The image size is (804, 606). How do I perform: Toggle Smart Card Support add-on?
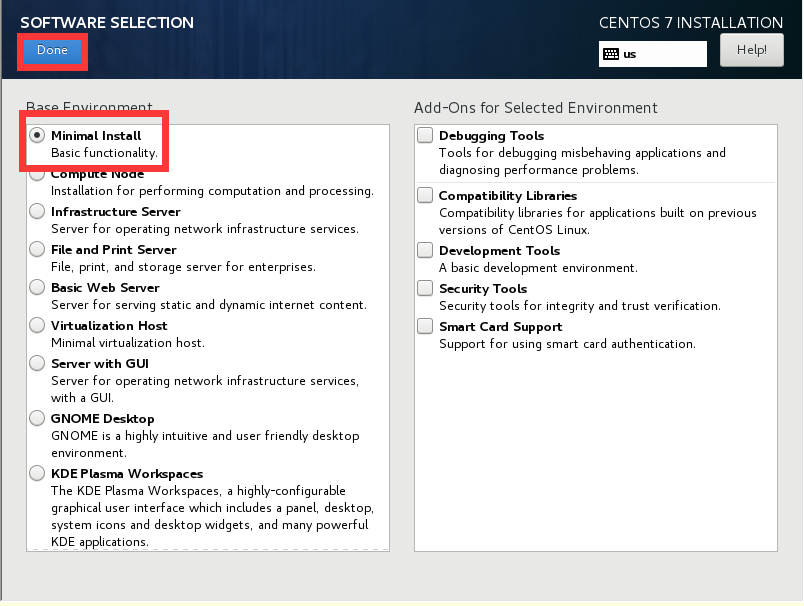(426, 327)
